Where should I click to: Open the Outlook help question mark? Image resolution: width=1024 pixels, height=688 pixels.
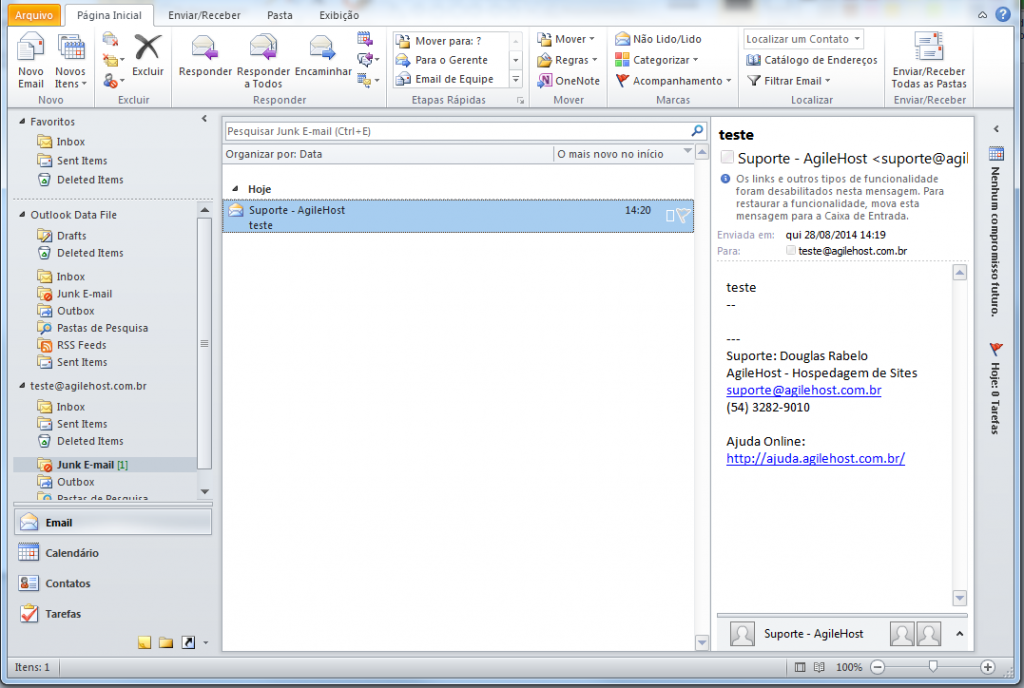[1003, 14]
